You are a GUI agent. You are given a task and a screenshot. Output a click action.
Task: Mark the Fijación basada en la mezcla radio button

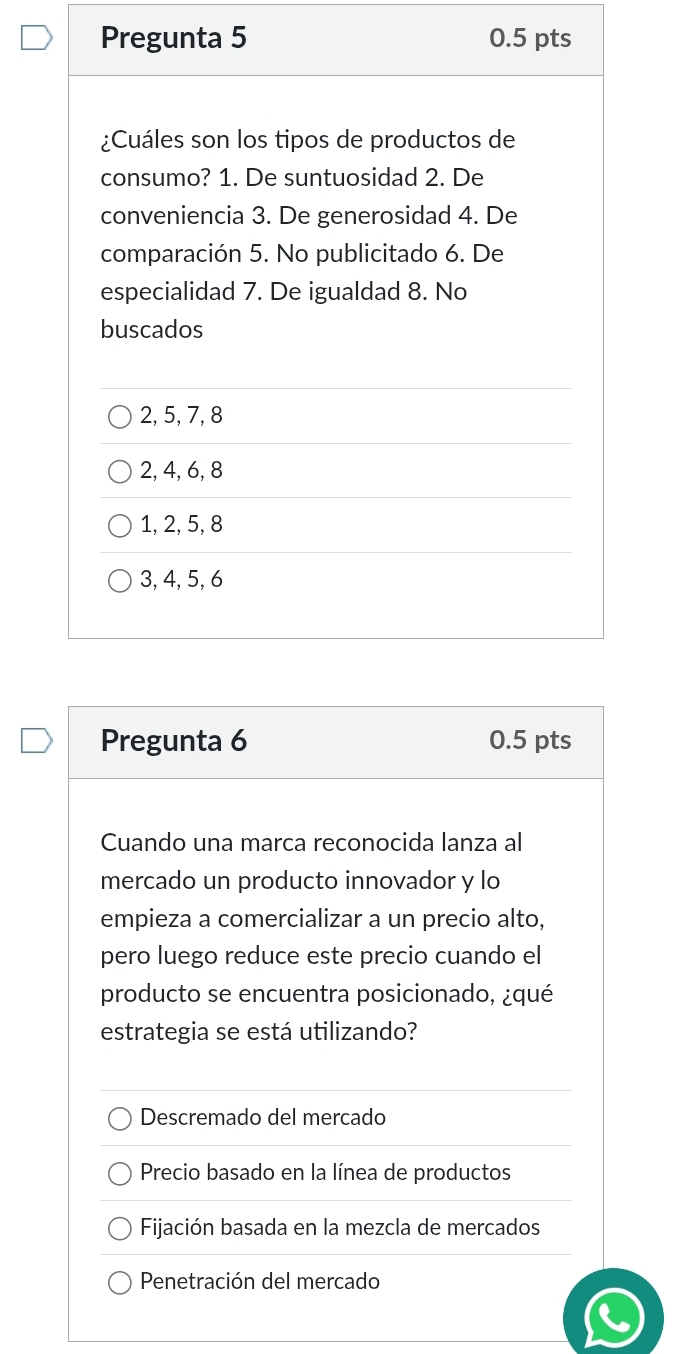tap(120, 1227)
